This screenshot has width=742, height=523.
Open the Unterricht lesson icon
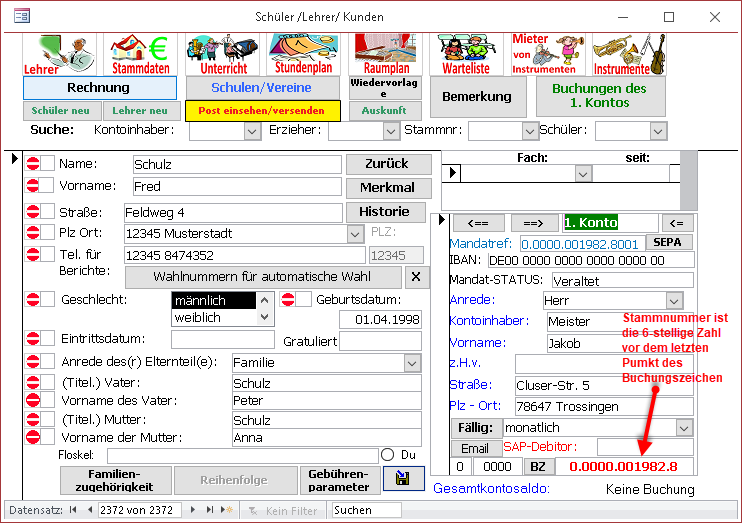(x=218, y=54)
